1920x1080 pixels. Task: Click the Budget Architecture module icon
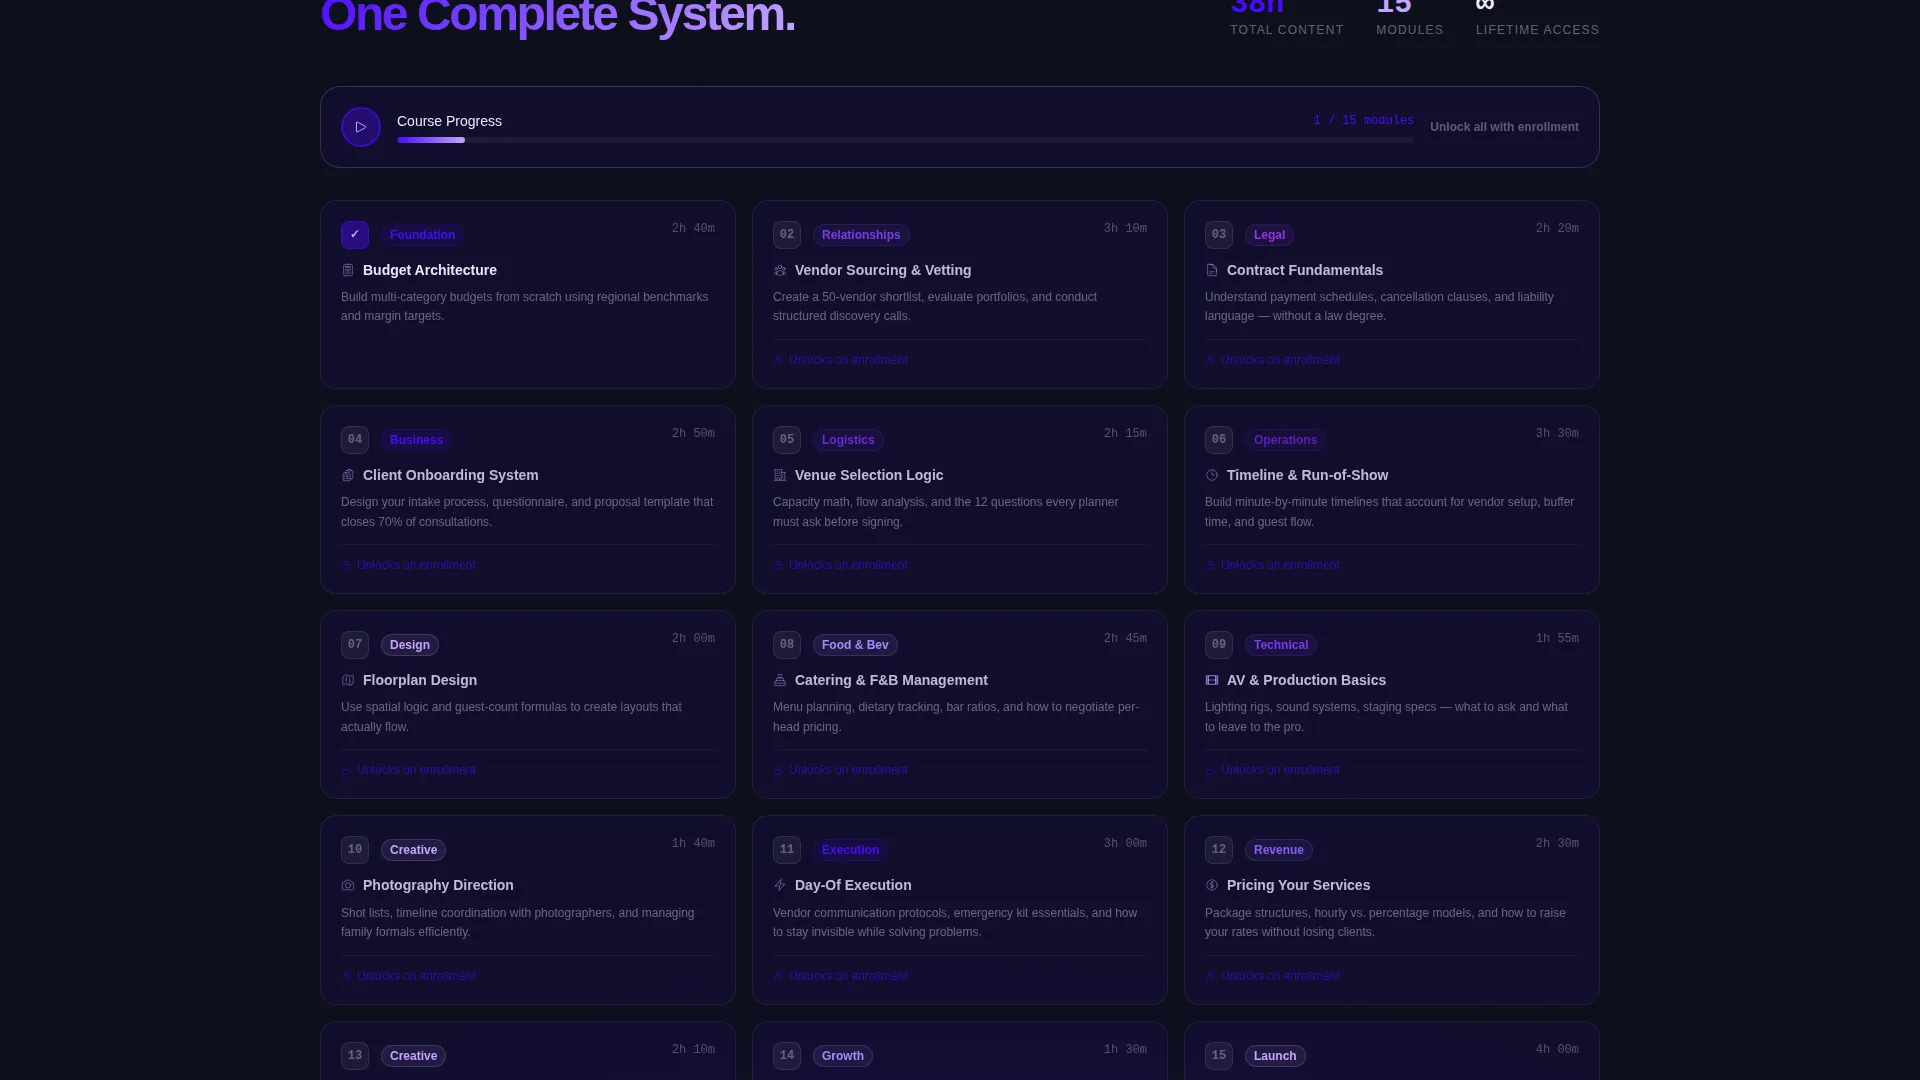[x=348, y=270]
